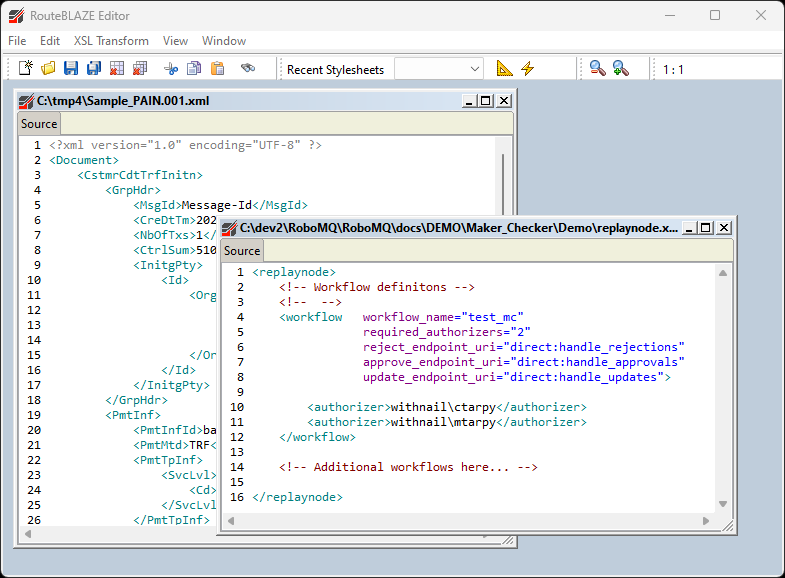Click the Zoom out magnifier icon
The image size is (785, 578).
[597, 68]
